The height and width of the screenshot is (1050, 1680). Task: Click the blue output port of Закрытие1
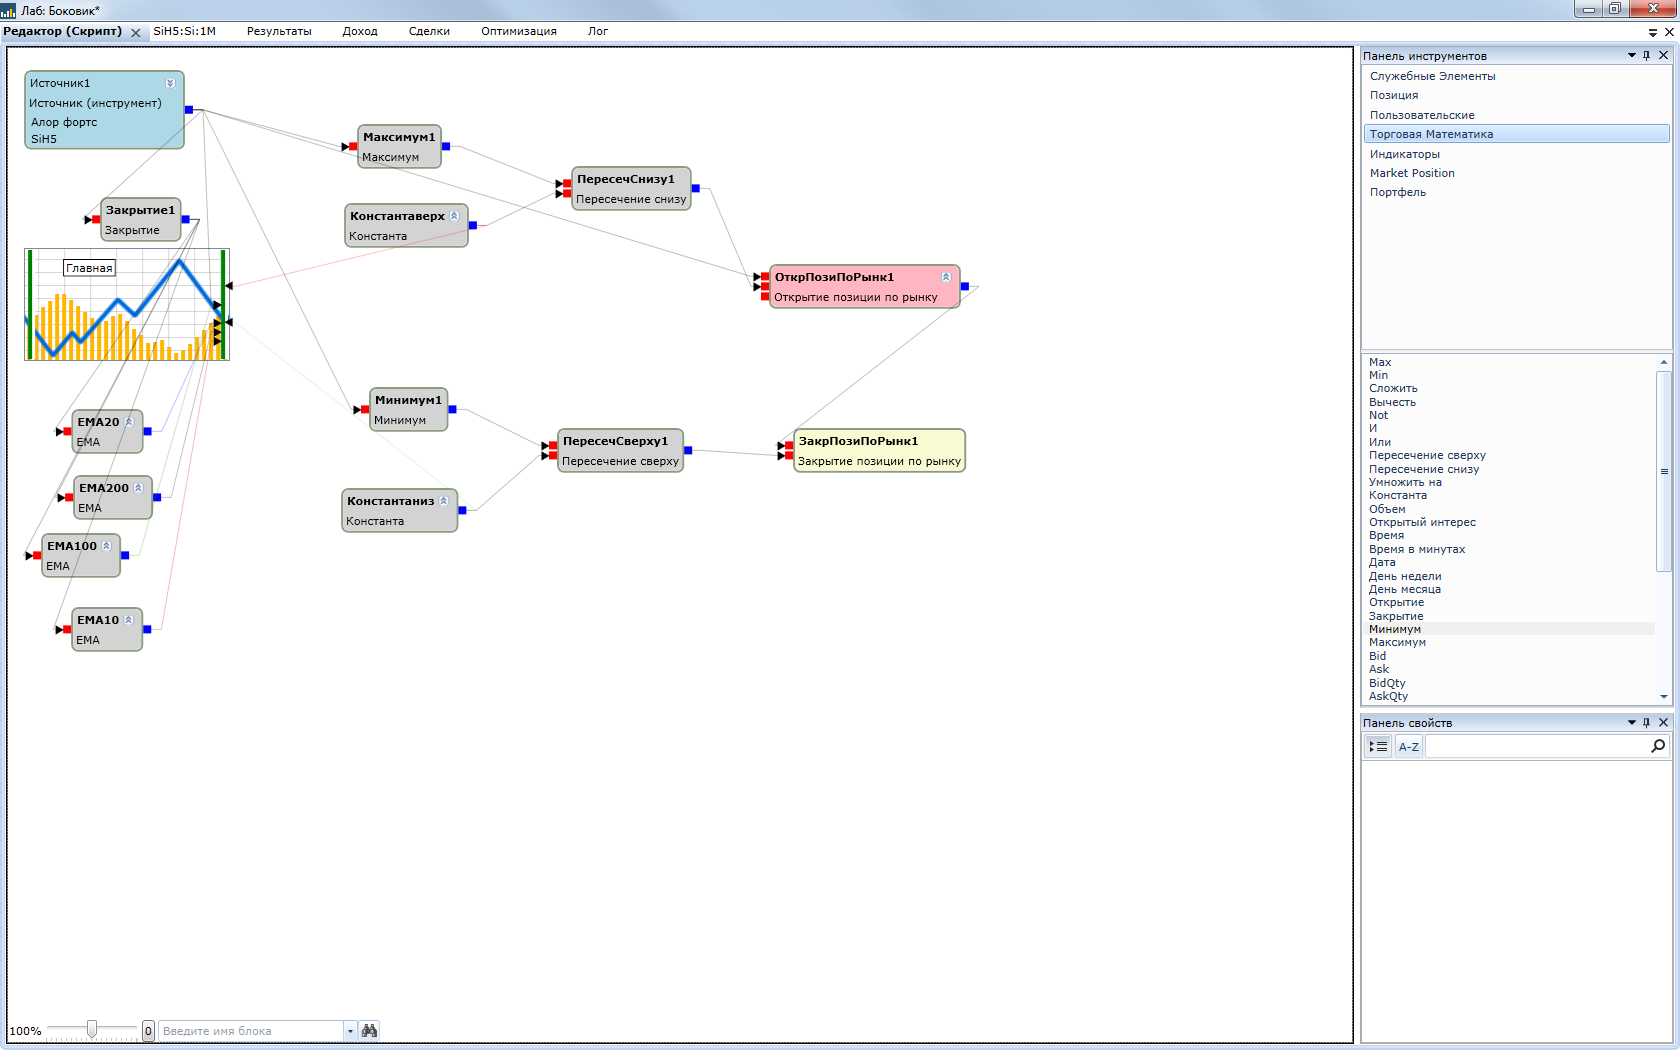tap(185, 219)
